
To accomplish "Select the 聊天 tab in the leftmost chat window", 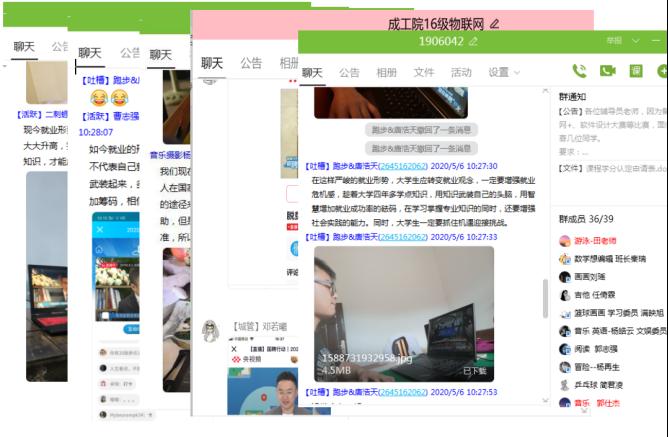I will point(24,46).
